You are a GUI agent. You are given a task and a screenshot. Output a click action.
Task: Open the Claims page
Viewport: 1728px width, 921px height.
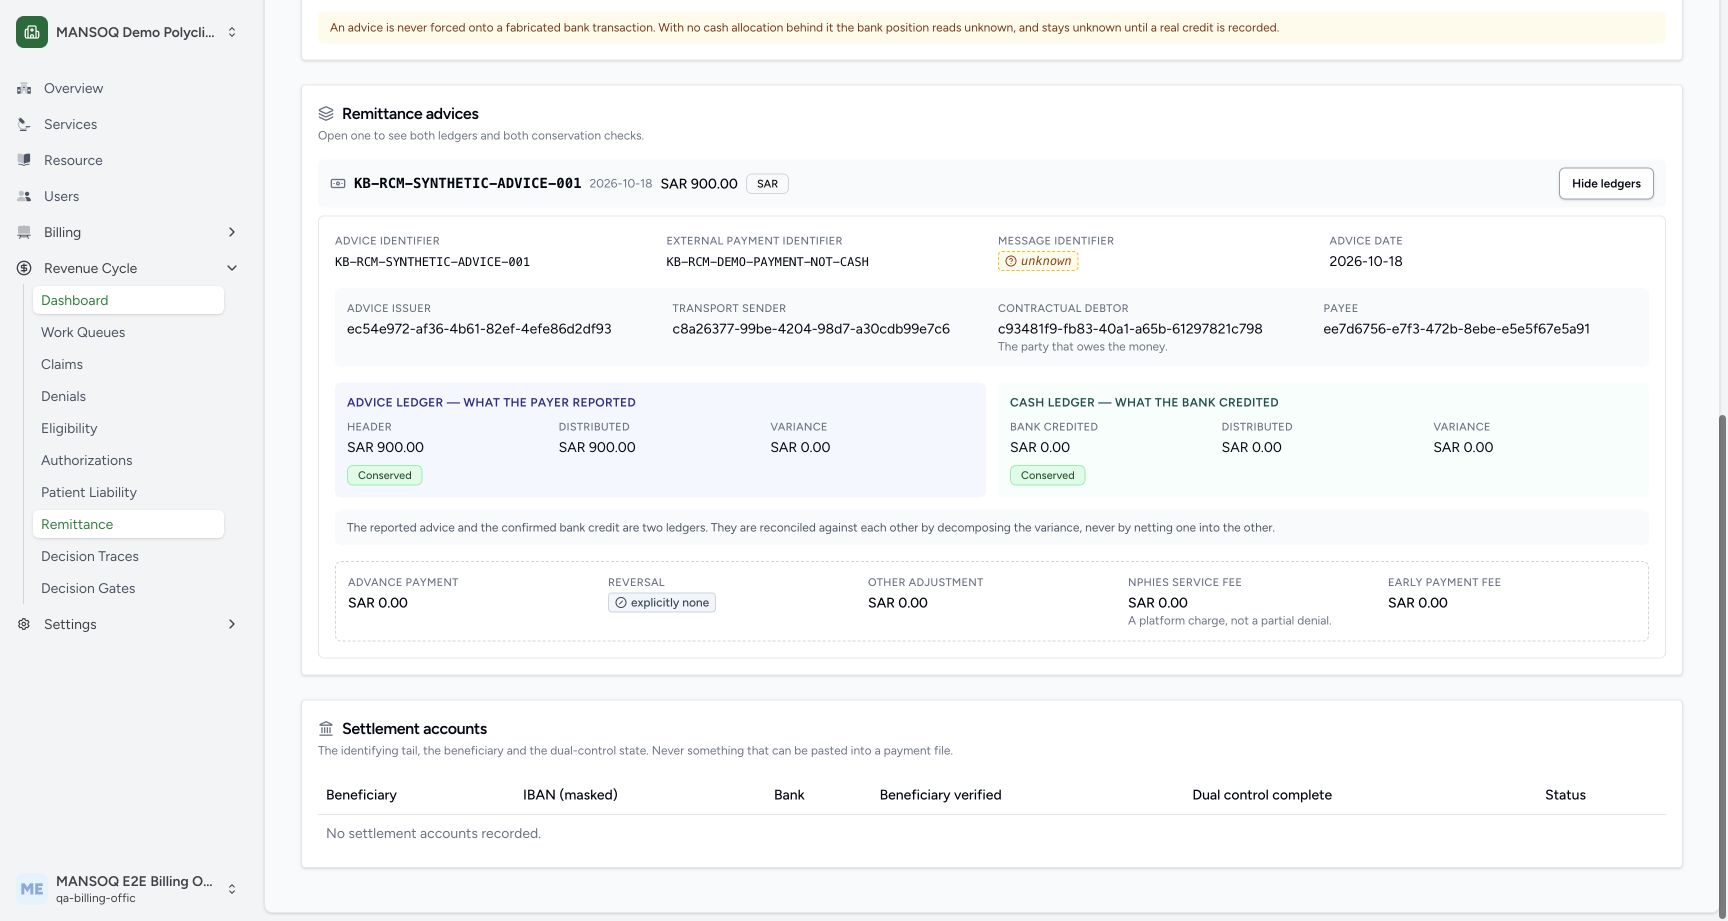[x=128, y=364]
